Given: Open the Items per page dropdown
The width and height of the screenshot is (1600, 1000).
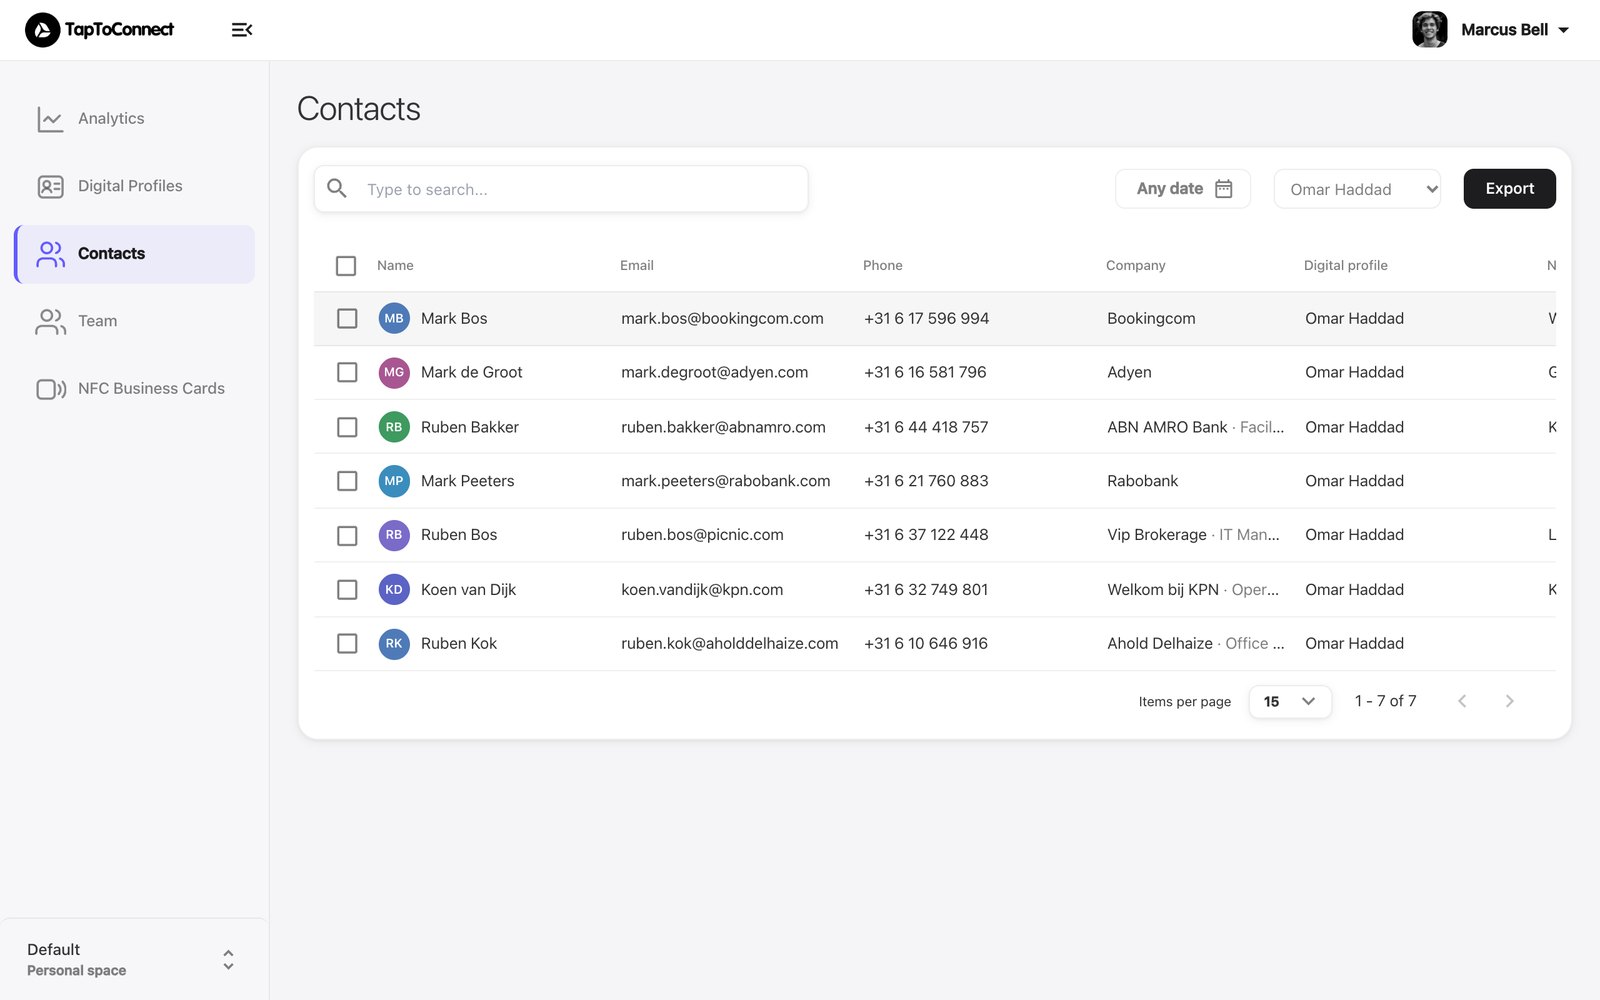Looking at the screenshot, I should pos(1290,702).
